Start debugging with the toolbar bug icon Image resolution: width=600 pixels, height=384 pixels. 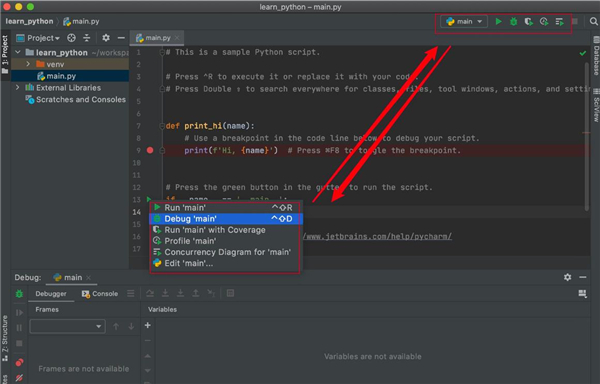514,21
